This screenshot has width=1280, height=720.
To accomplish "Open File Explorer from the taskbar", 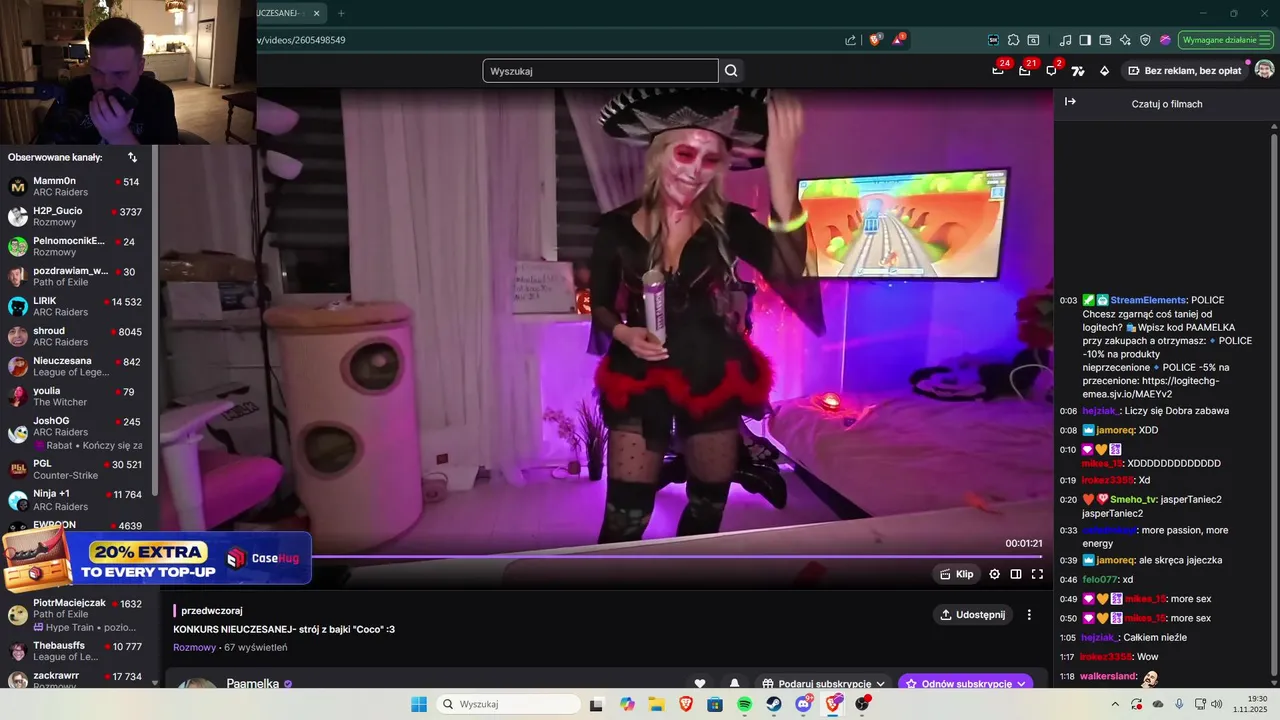I will (x=657, y=704).
